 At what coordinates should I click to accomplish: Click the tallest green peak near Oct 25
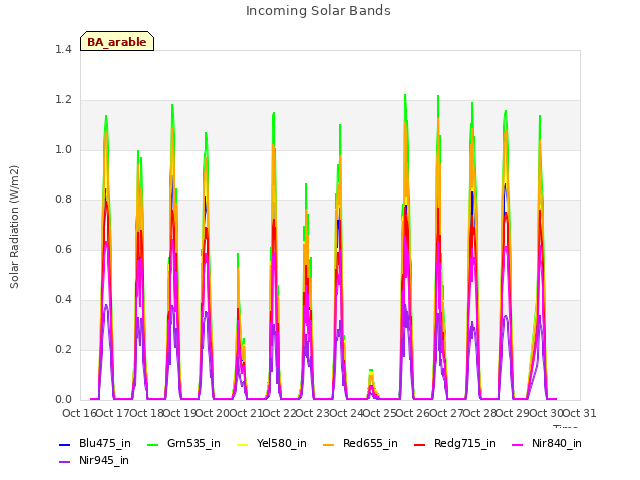[405, 98]
